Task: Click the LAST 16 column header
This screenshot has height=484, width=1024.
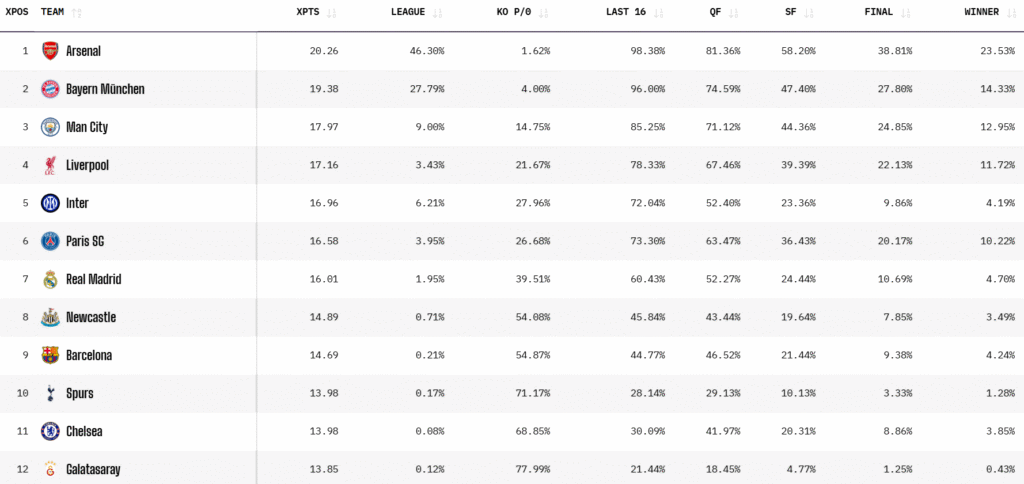Action: click(x=627, y=13)
